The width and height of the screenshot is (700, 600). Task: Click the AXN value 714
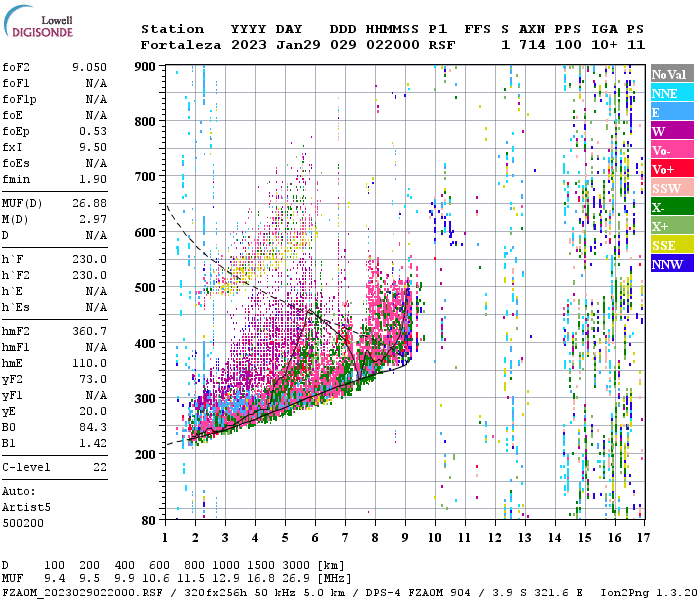pos(532,45)
